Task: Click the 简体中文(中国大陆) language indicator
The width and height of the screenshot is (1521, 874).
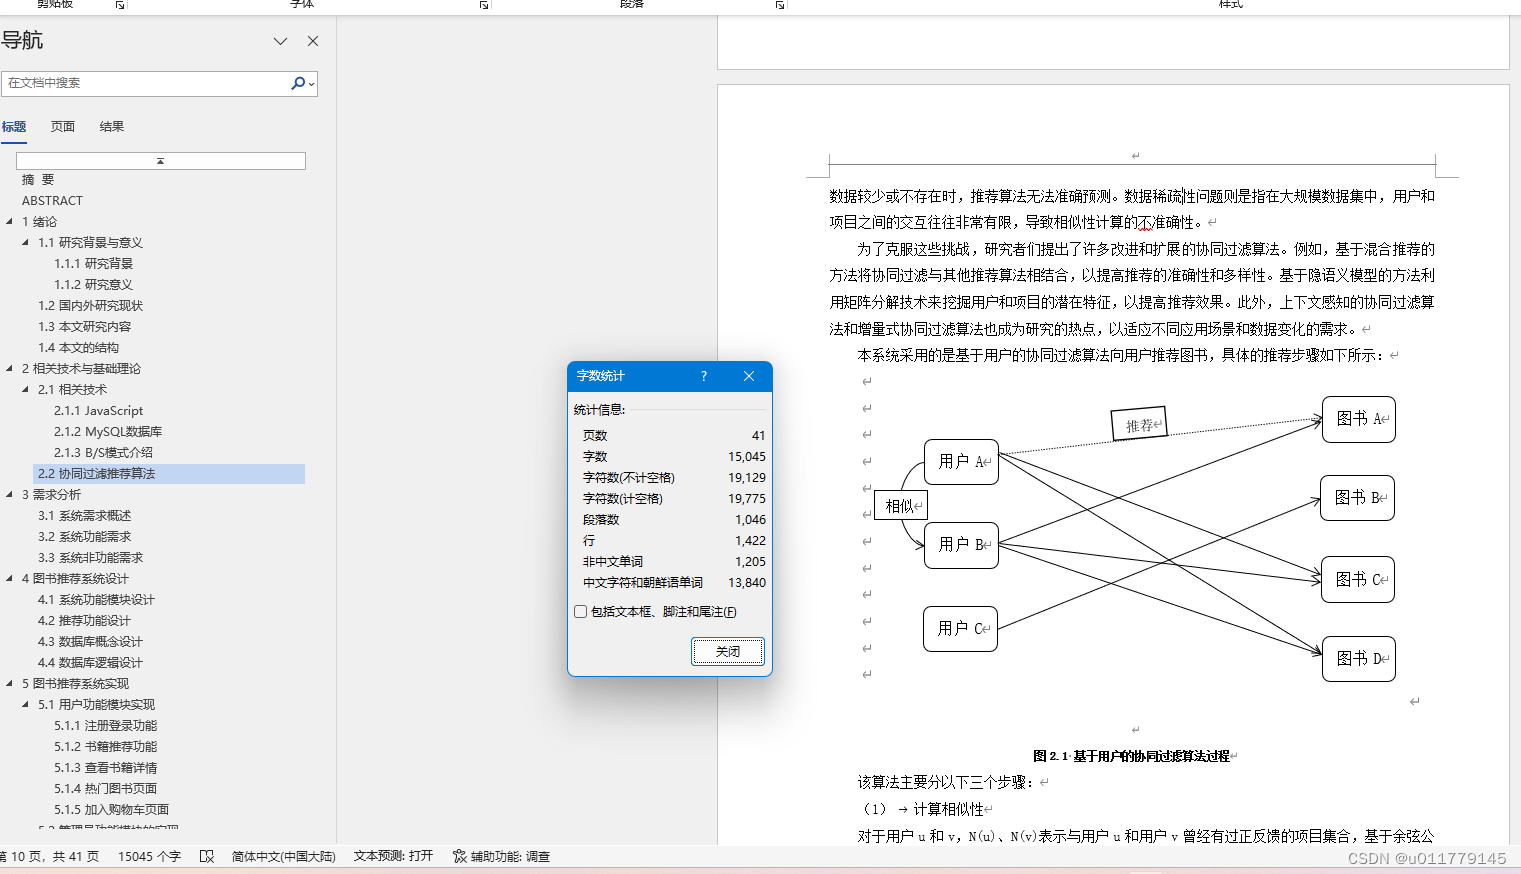Action: (x=284, y=857)
